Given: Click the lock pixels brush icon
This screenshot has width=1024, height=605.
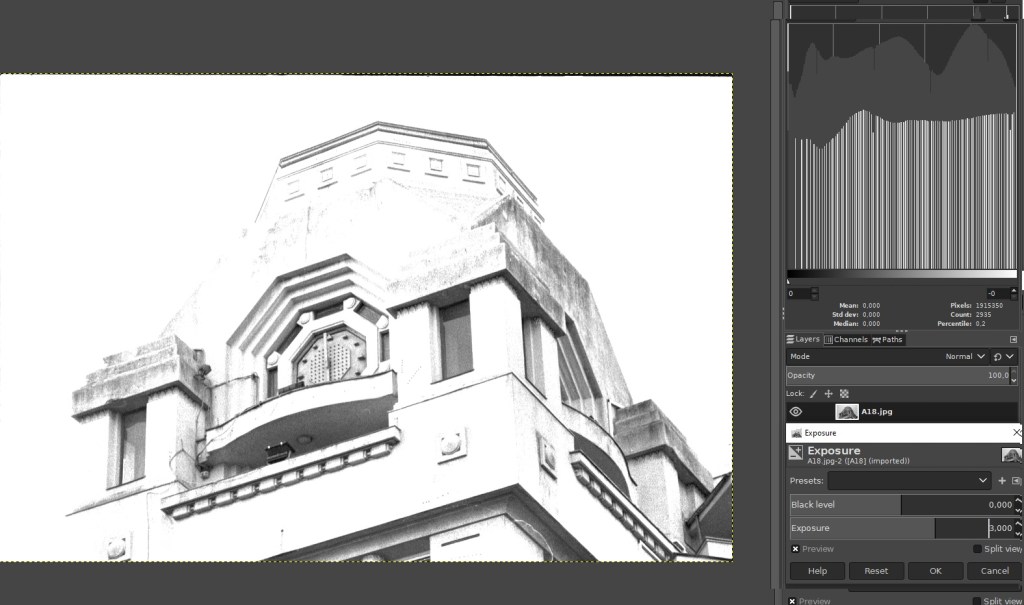Looking at the screenshot, I should coord(813,394).
